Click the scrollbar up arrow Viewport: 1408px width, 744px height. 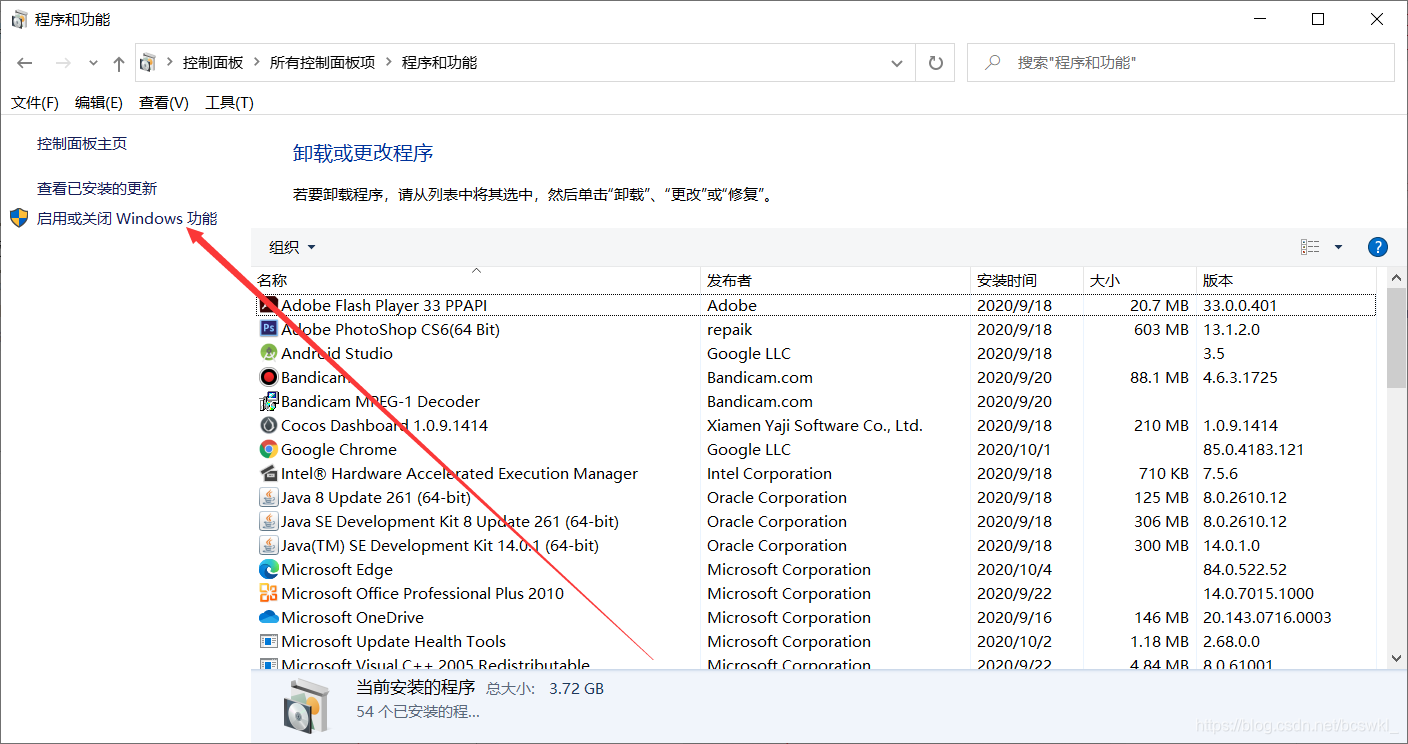1397,280
